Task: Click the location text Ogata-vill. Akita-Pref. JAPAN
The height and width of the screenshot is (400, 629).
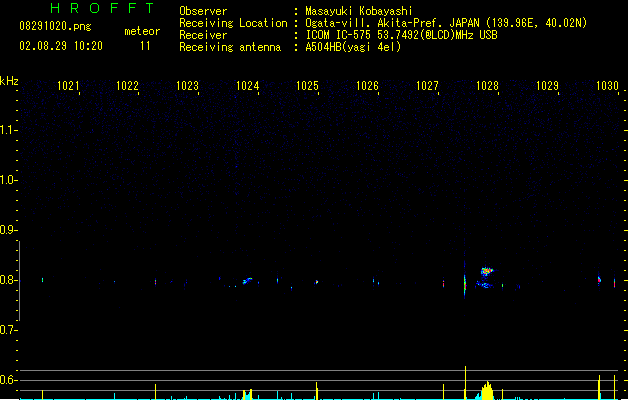Action: (392, 23)
